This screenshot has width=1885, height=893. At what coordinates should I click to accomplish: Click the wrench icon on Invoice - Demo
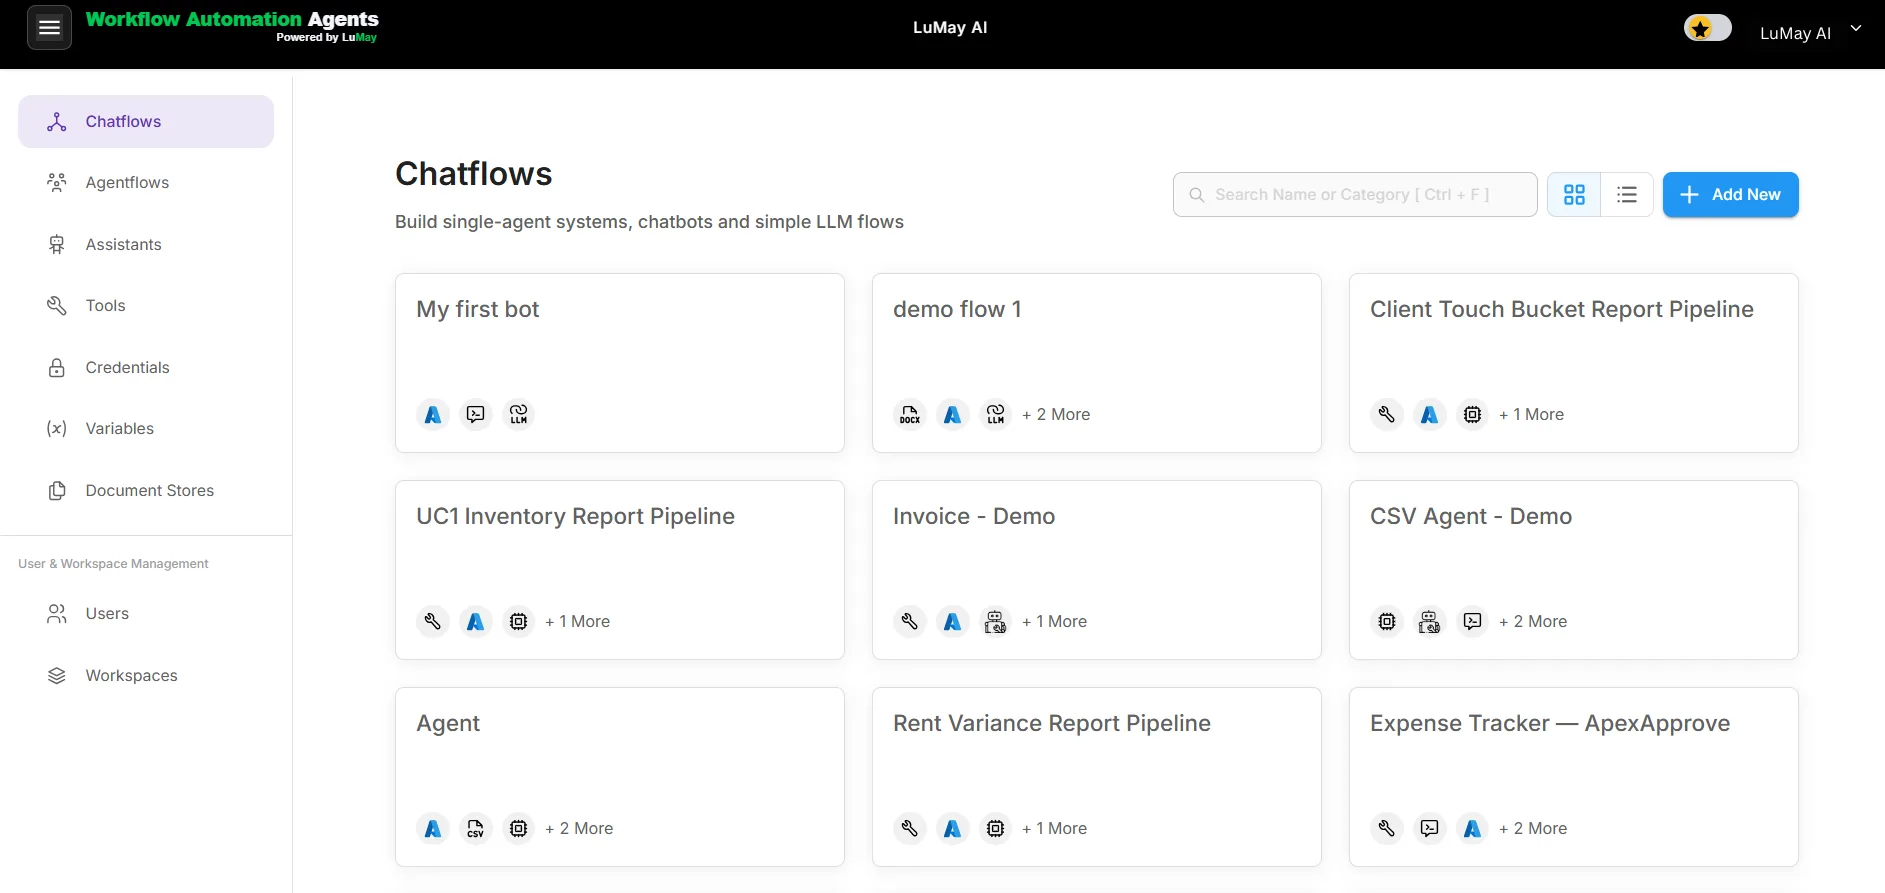(910, 621)
